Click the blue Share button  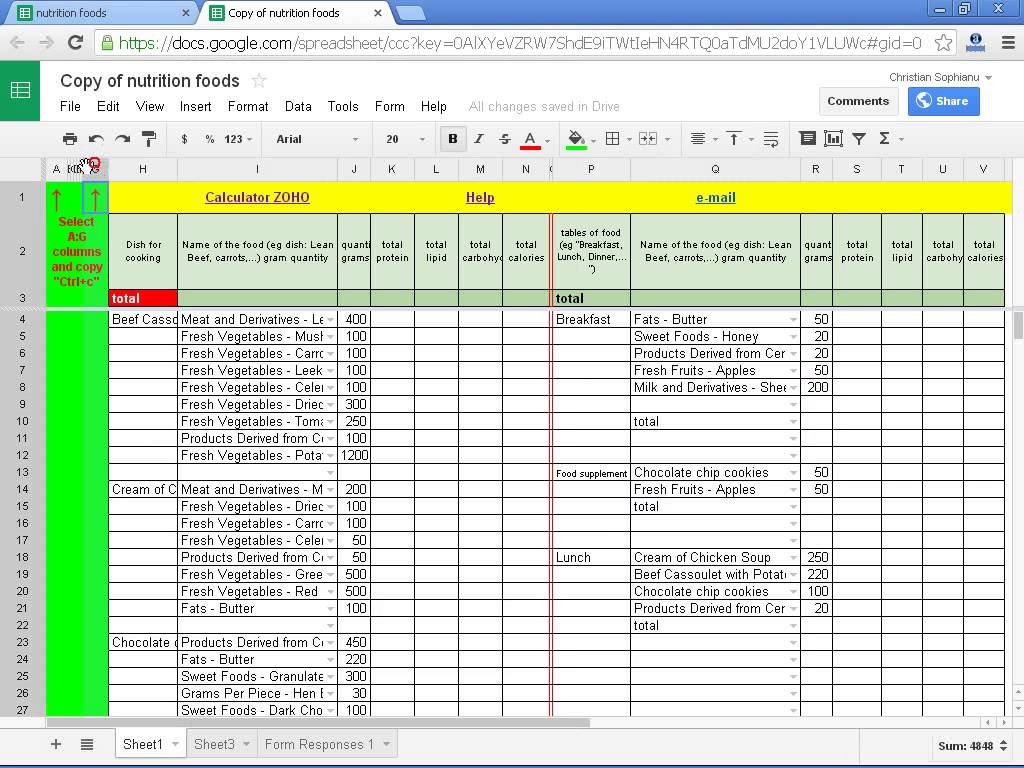pos(943,100)
